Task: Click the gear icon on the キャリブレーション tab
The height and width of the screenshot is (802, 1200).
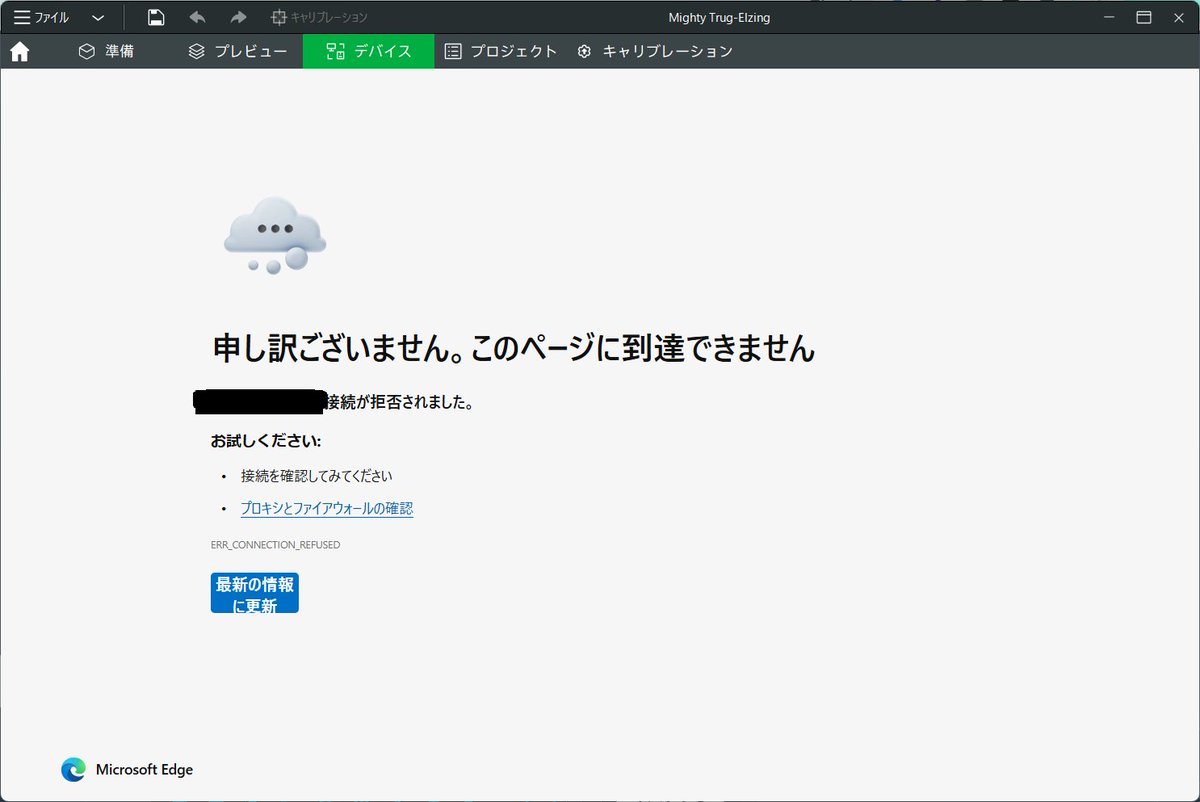Action: pos(583,50)
